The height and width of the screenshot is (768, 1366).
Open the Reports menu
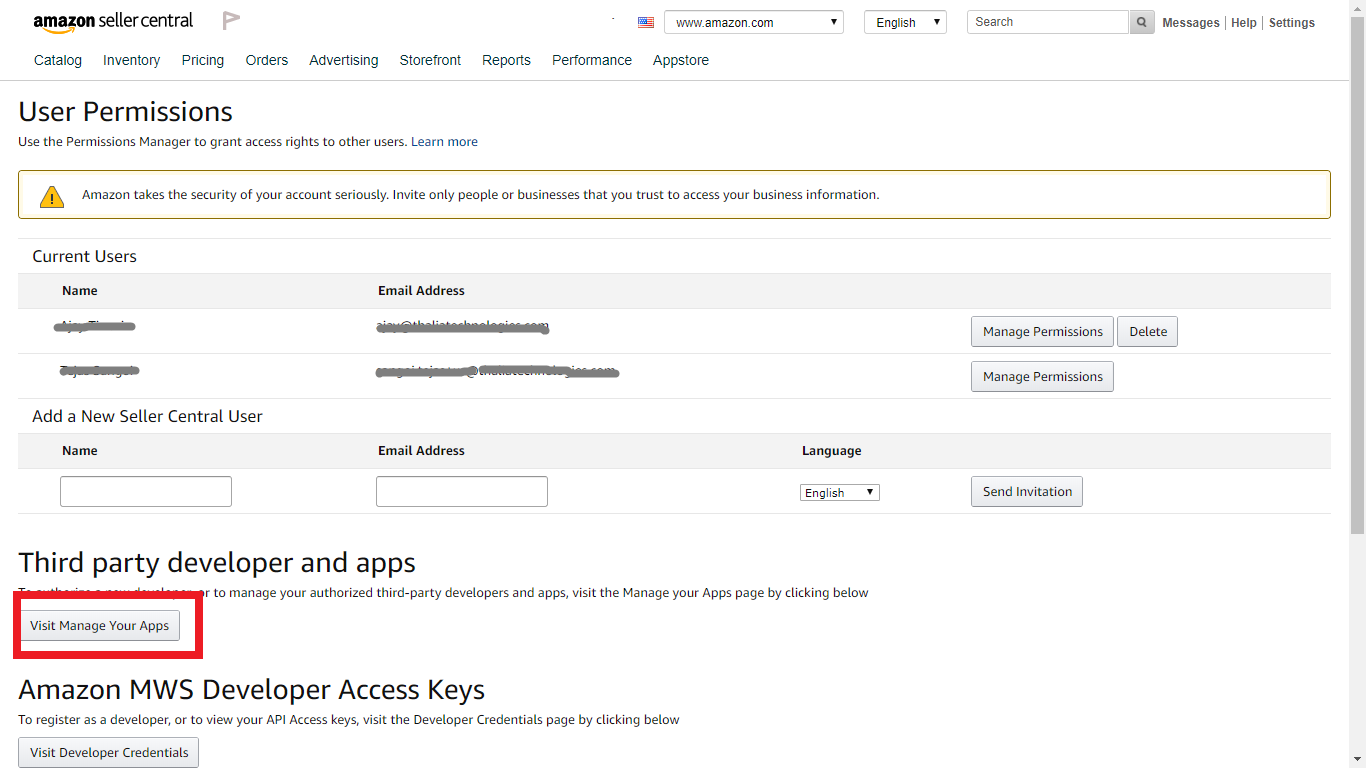click(x=506, y=60)
